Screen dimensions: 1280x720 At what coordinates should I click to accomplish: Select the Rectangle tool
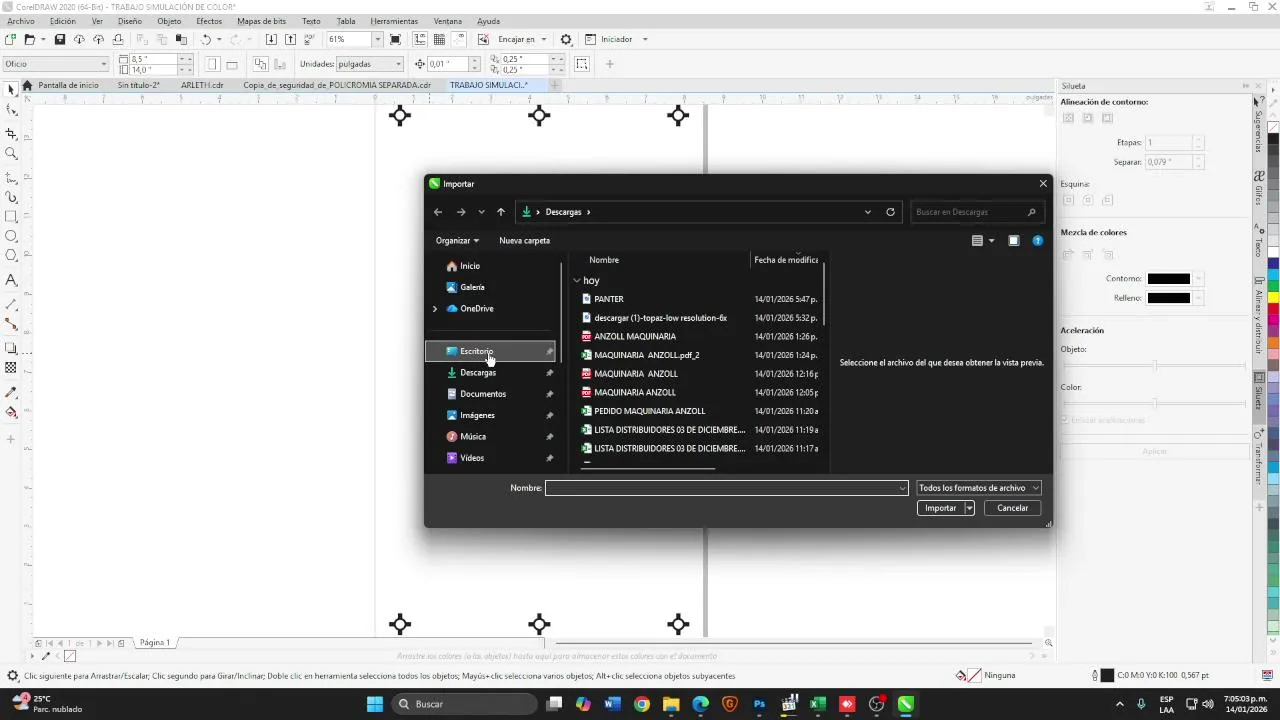(x=11, y=216)
